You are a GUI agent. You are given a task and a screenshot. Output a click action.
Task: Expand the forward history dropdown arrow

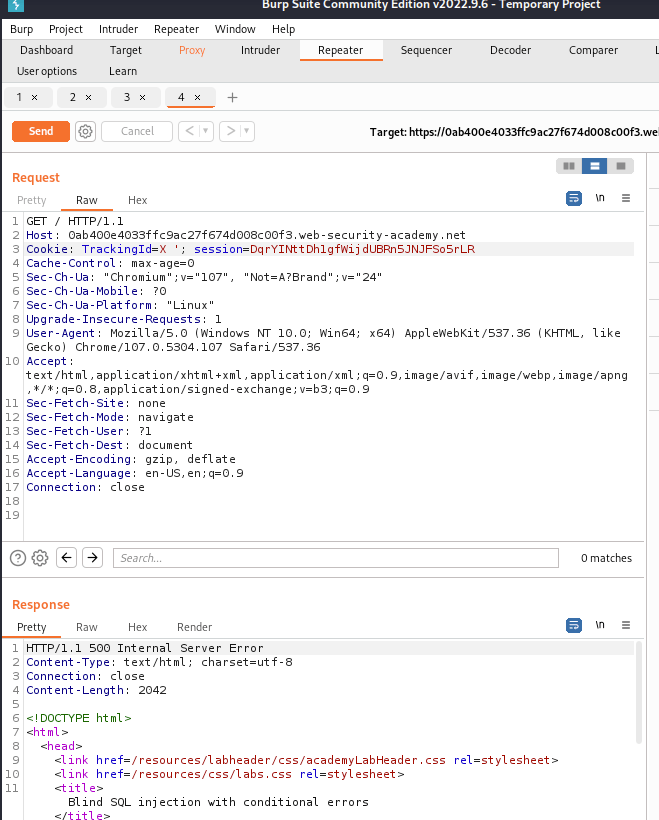(246, 131)
